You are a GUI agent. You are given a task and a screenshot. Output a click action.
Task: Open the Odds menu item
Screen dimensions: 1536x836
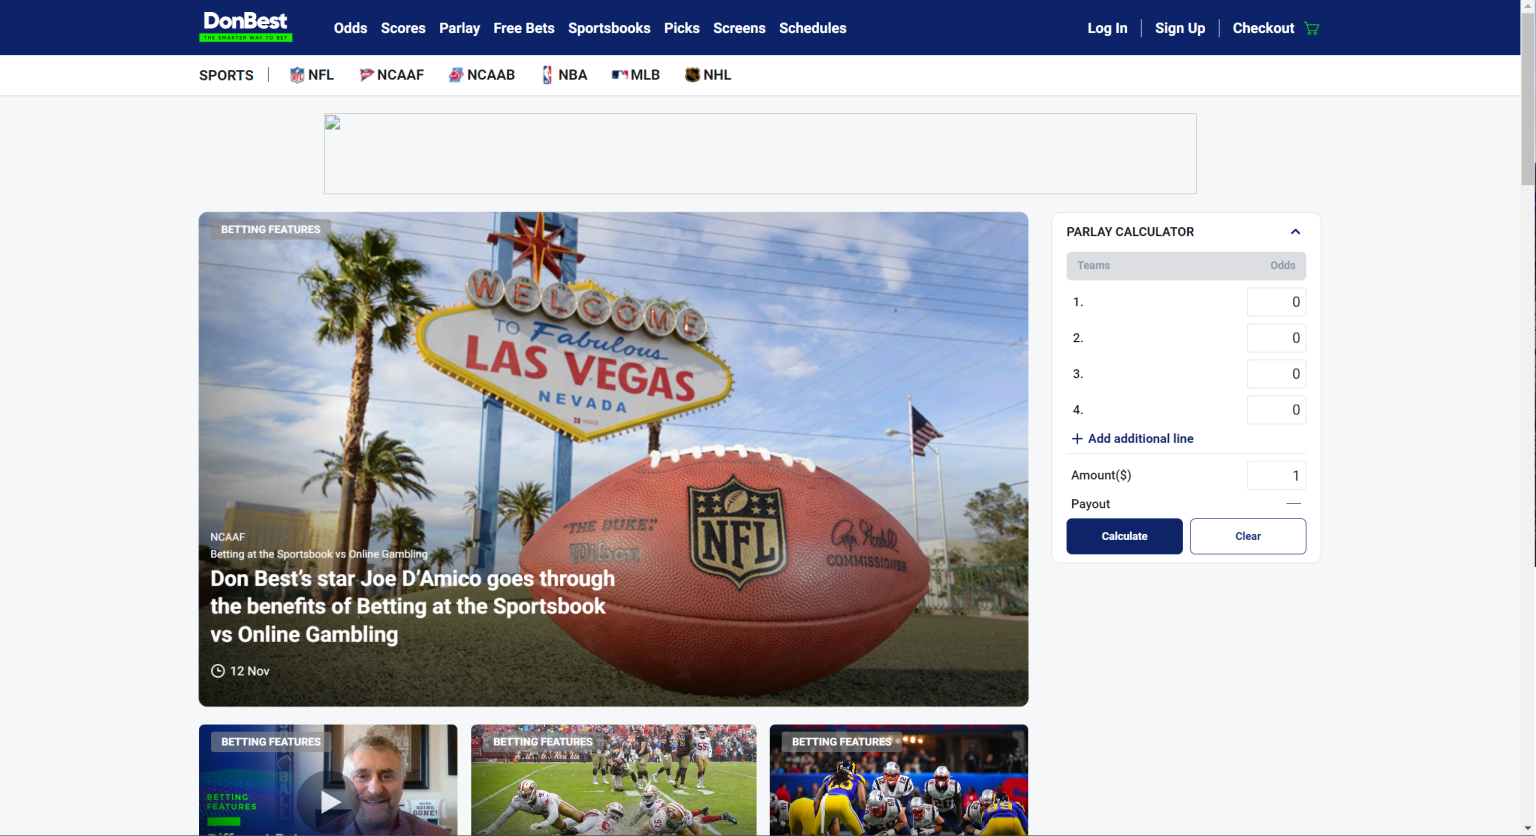[350, 28]
